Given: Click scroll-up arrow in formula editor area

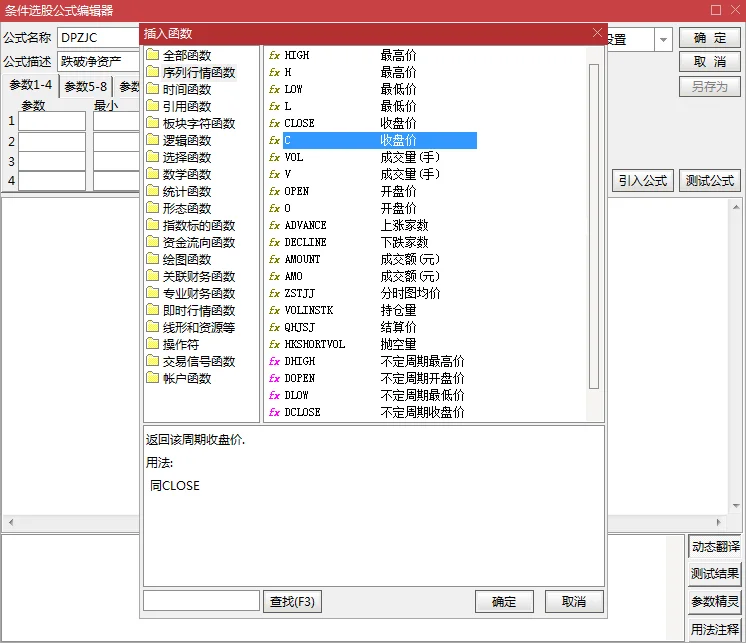Looking at the screenshot, I should 736,207.
